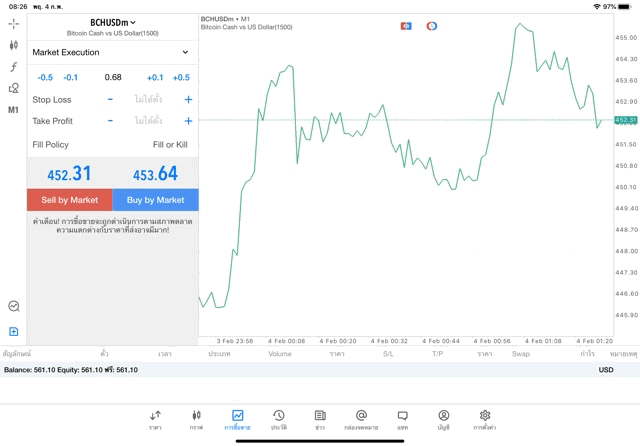Open the drawing objects shapes icon

pyautogui.click(x=13, y=88)
